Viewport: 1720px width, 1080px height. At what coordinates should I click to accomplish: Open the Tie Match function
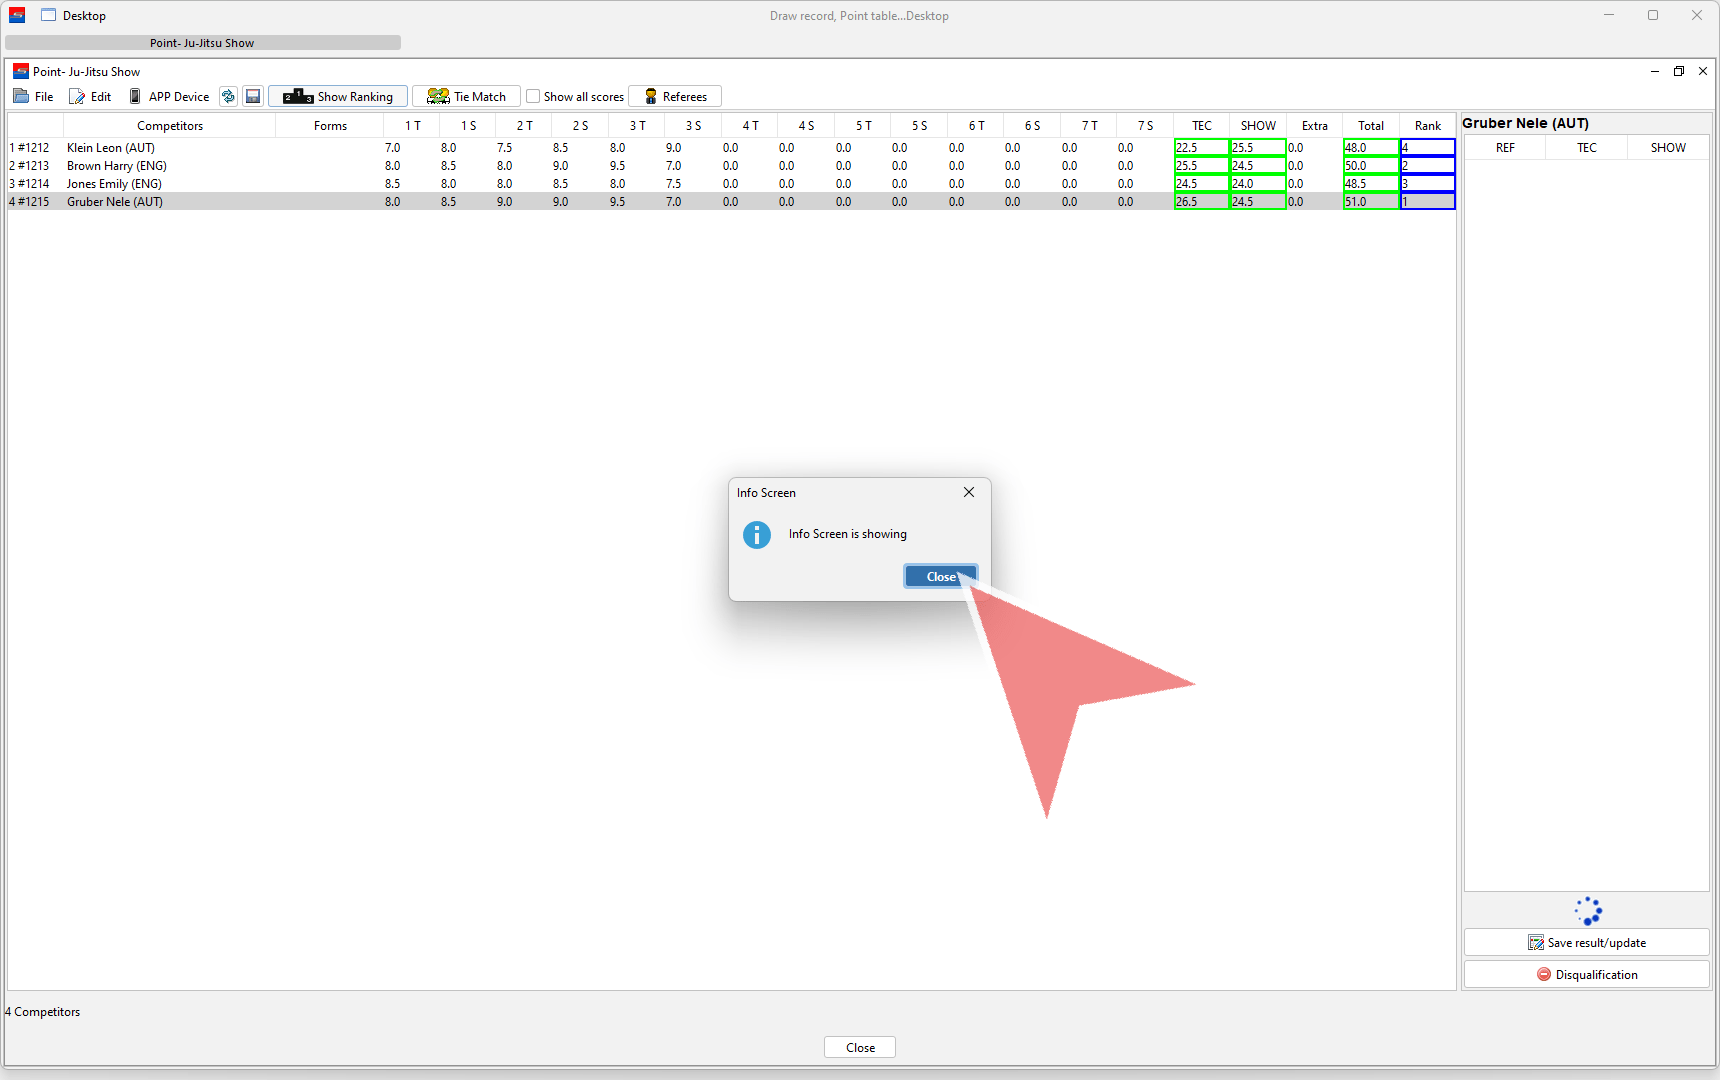[466, 97]
